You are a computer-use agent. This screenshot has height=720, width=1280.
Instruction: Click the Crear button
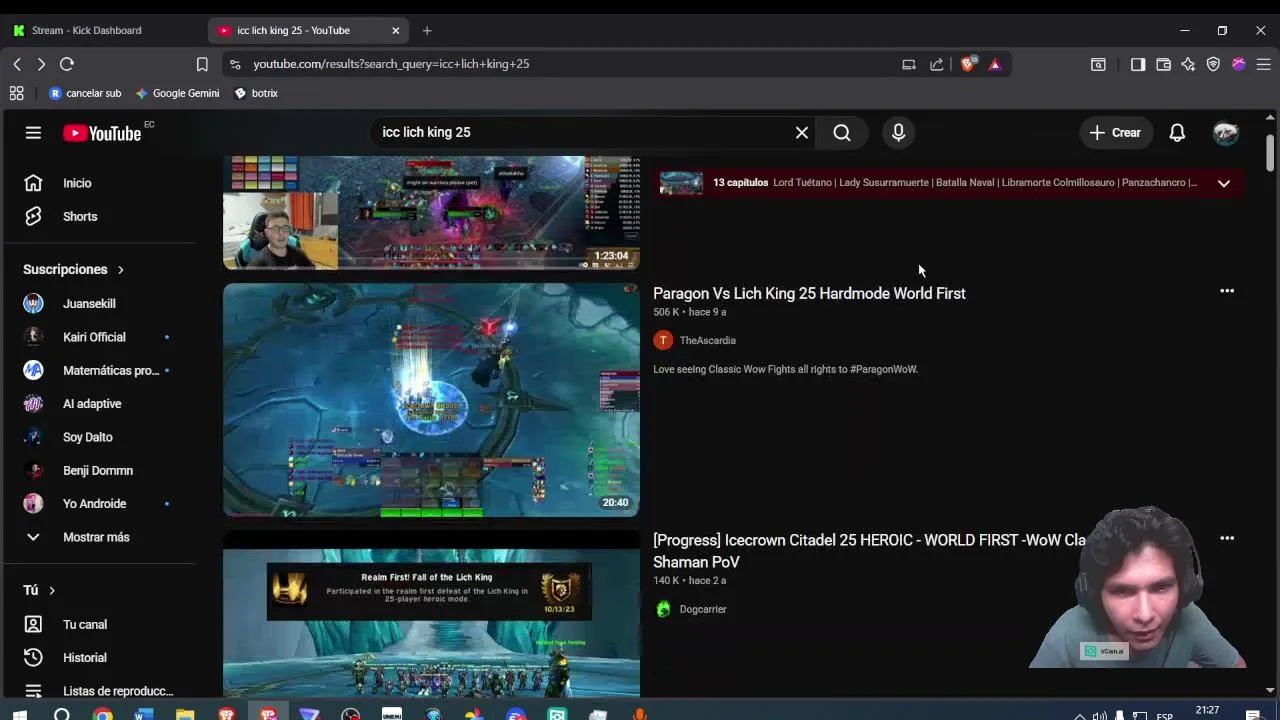click(1115, 132)
